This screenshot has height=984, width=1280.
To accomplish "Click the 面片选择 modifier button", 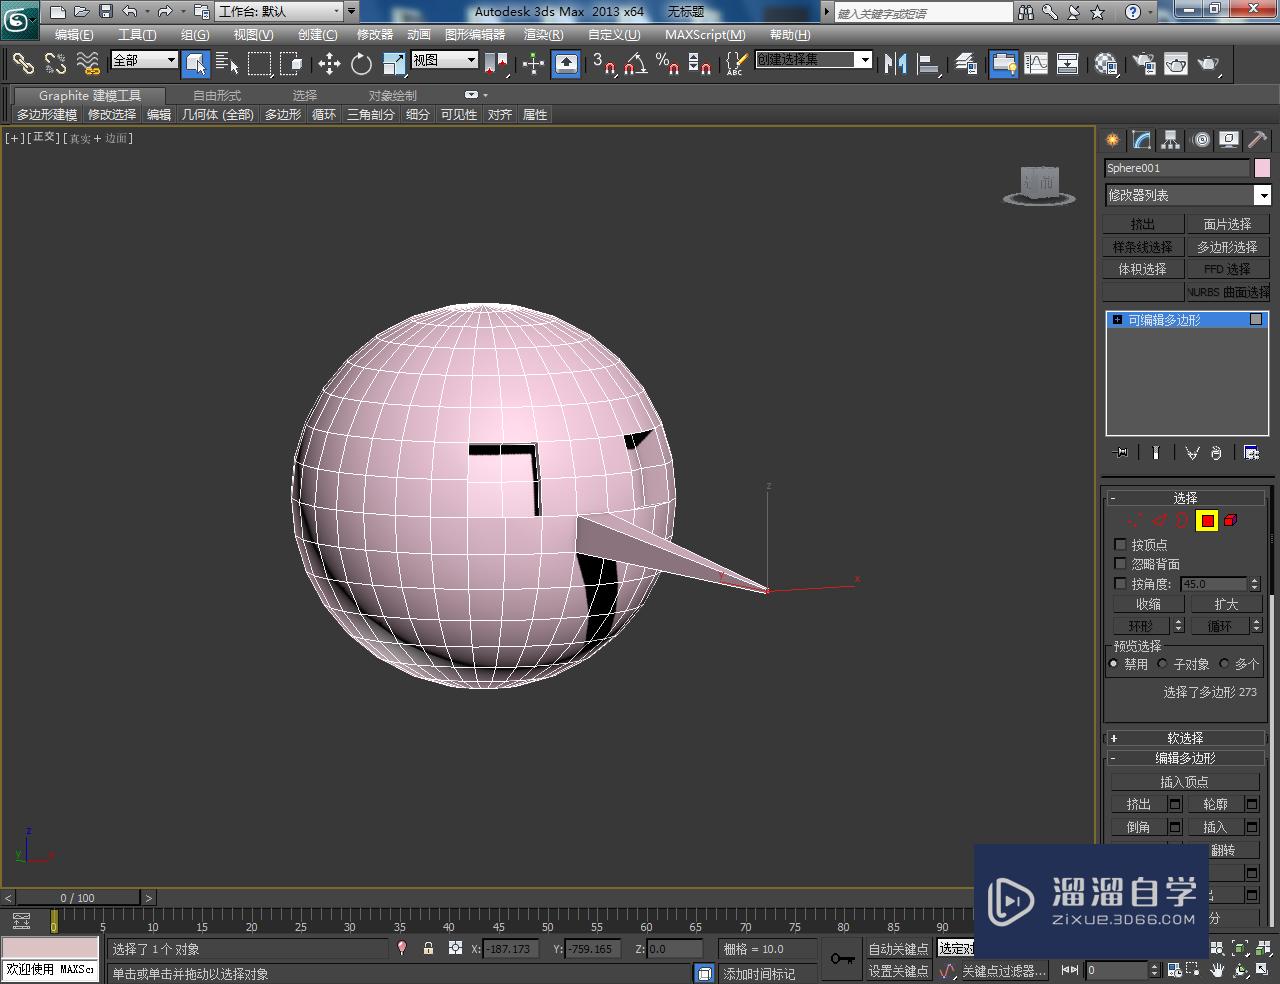I will pos(1227,224).
